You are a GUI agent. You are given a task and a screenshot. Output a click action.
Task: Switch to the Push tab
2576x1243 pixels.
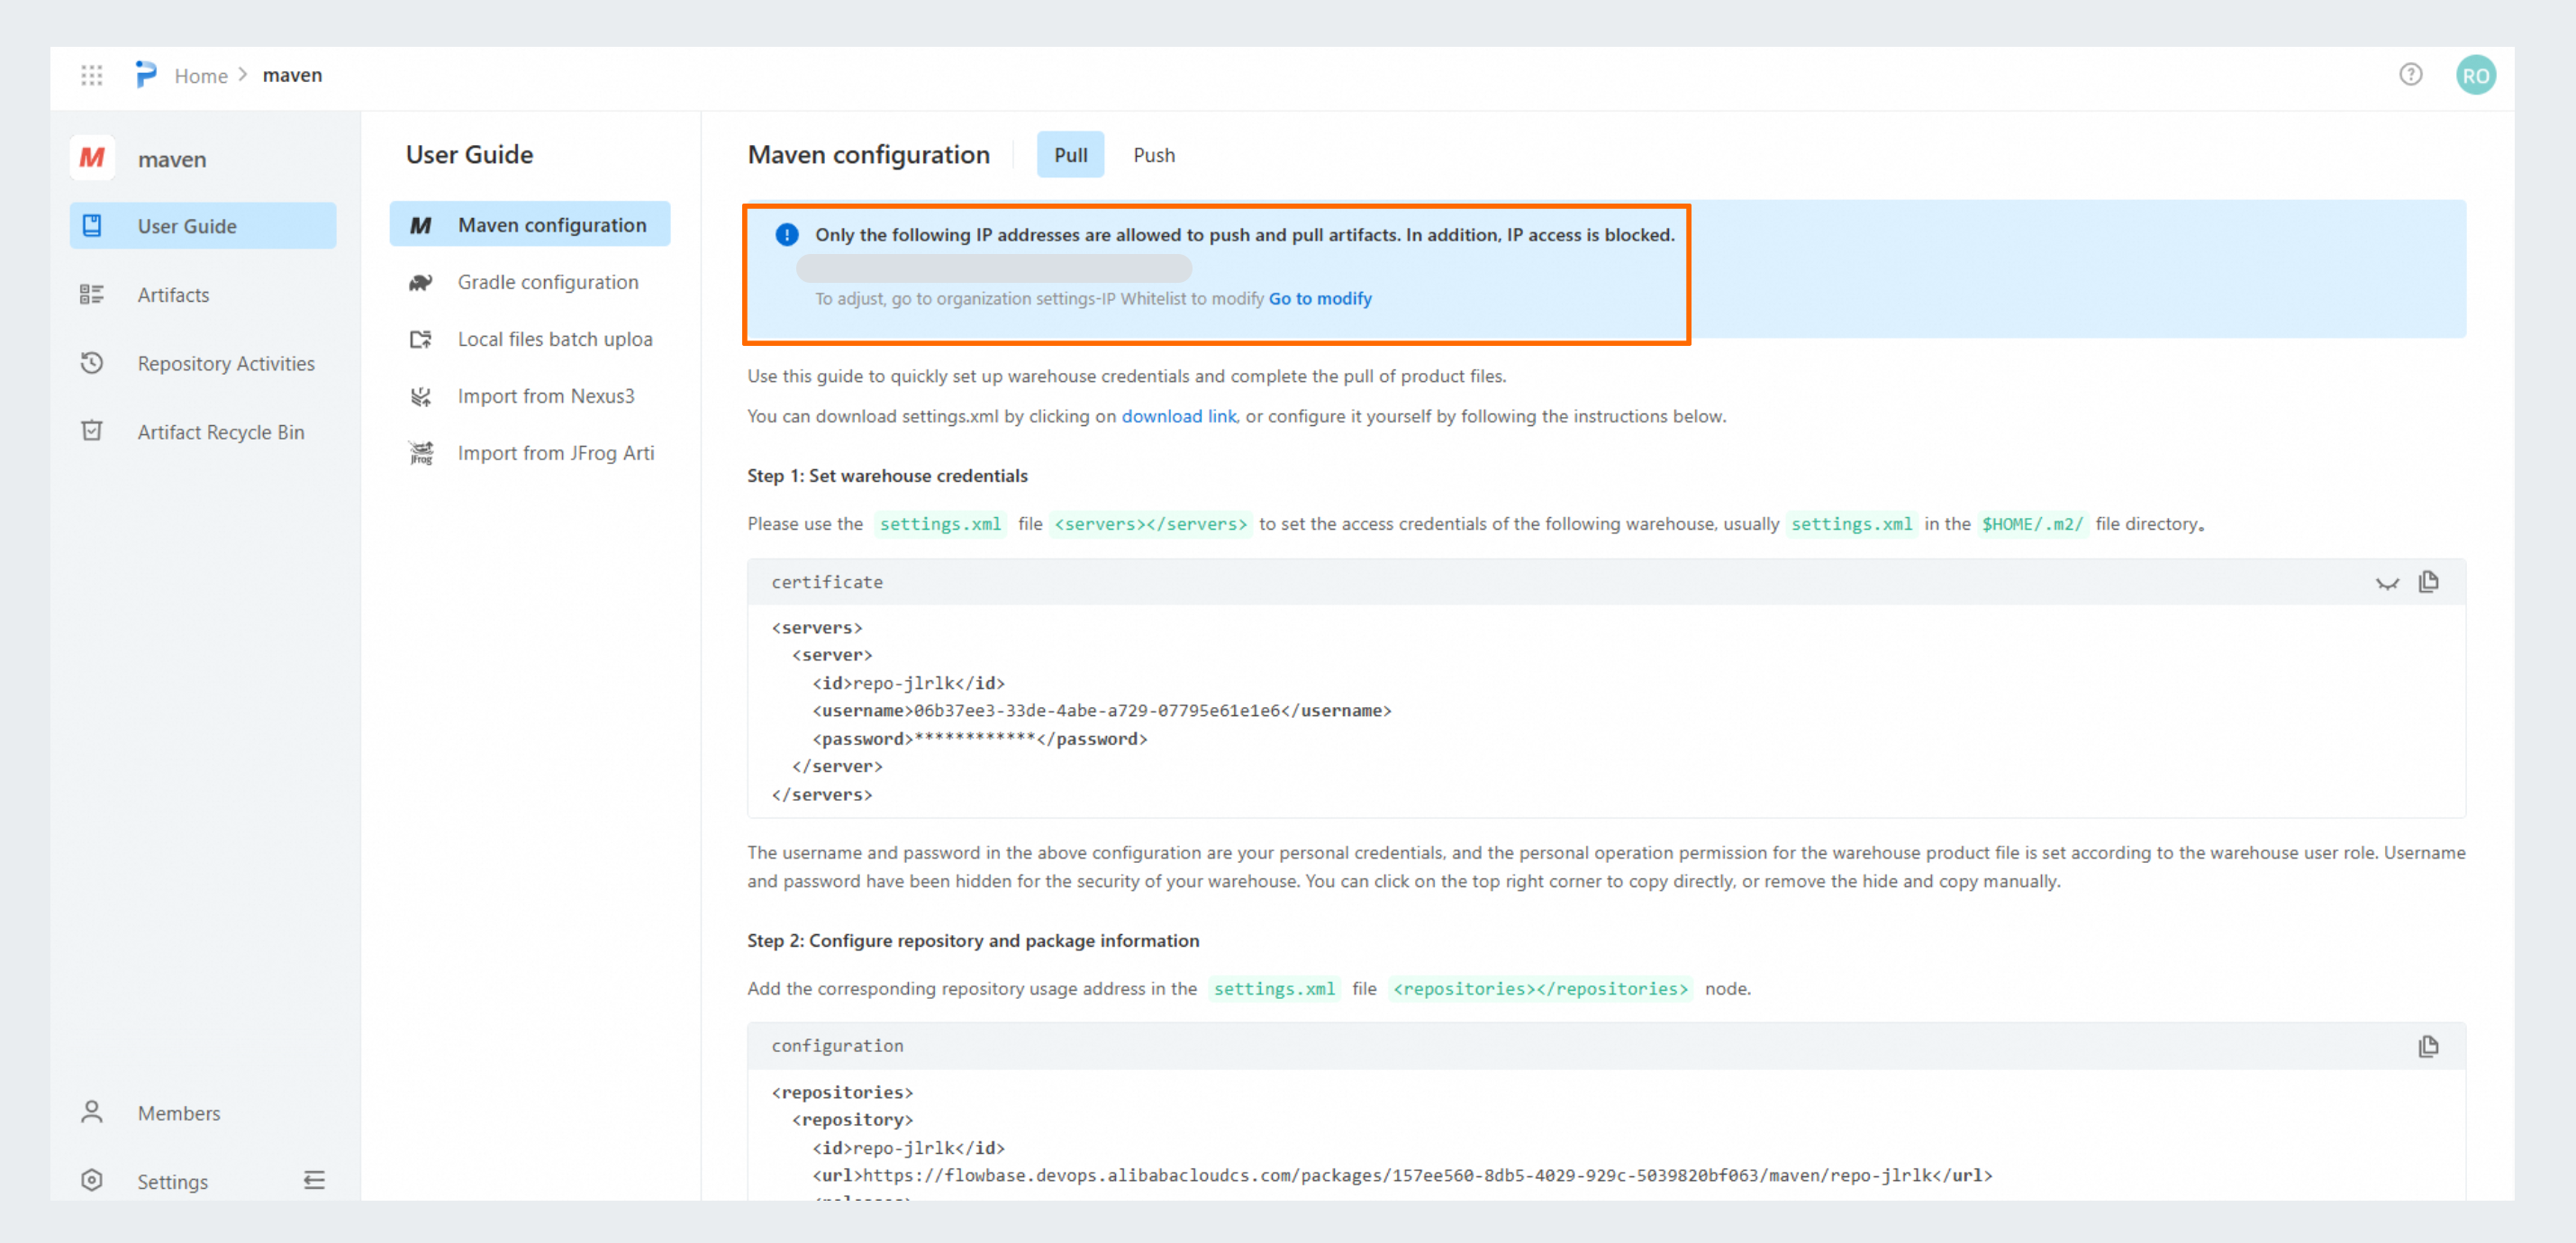(1153, 155)
